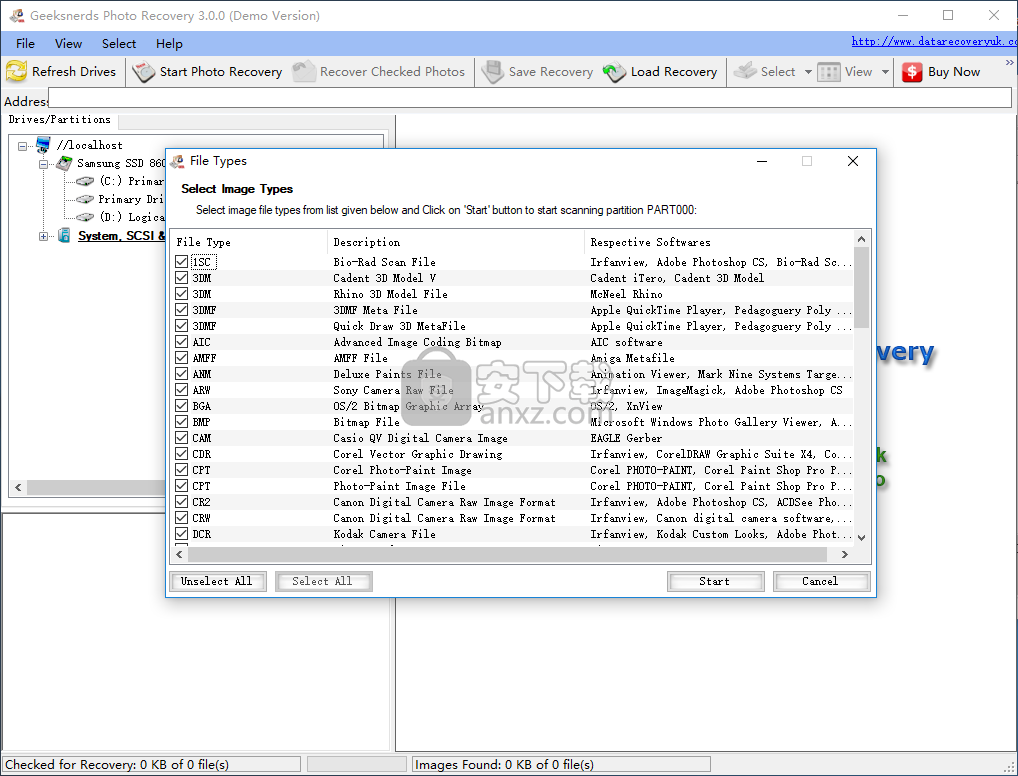
Task: Uncheck the ARW file type checkbox
Action: coord(182,390)
